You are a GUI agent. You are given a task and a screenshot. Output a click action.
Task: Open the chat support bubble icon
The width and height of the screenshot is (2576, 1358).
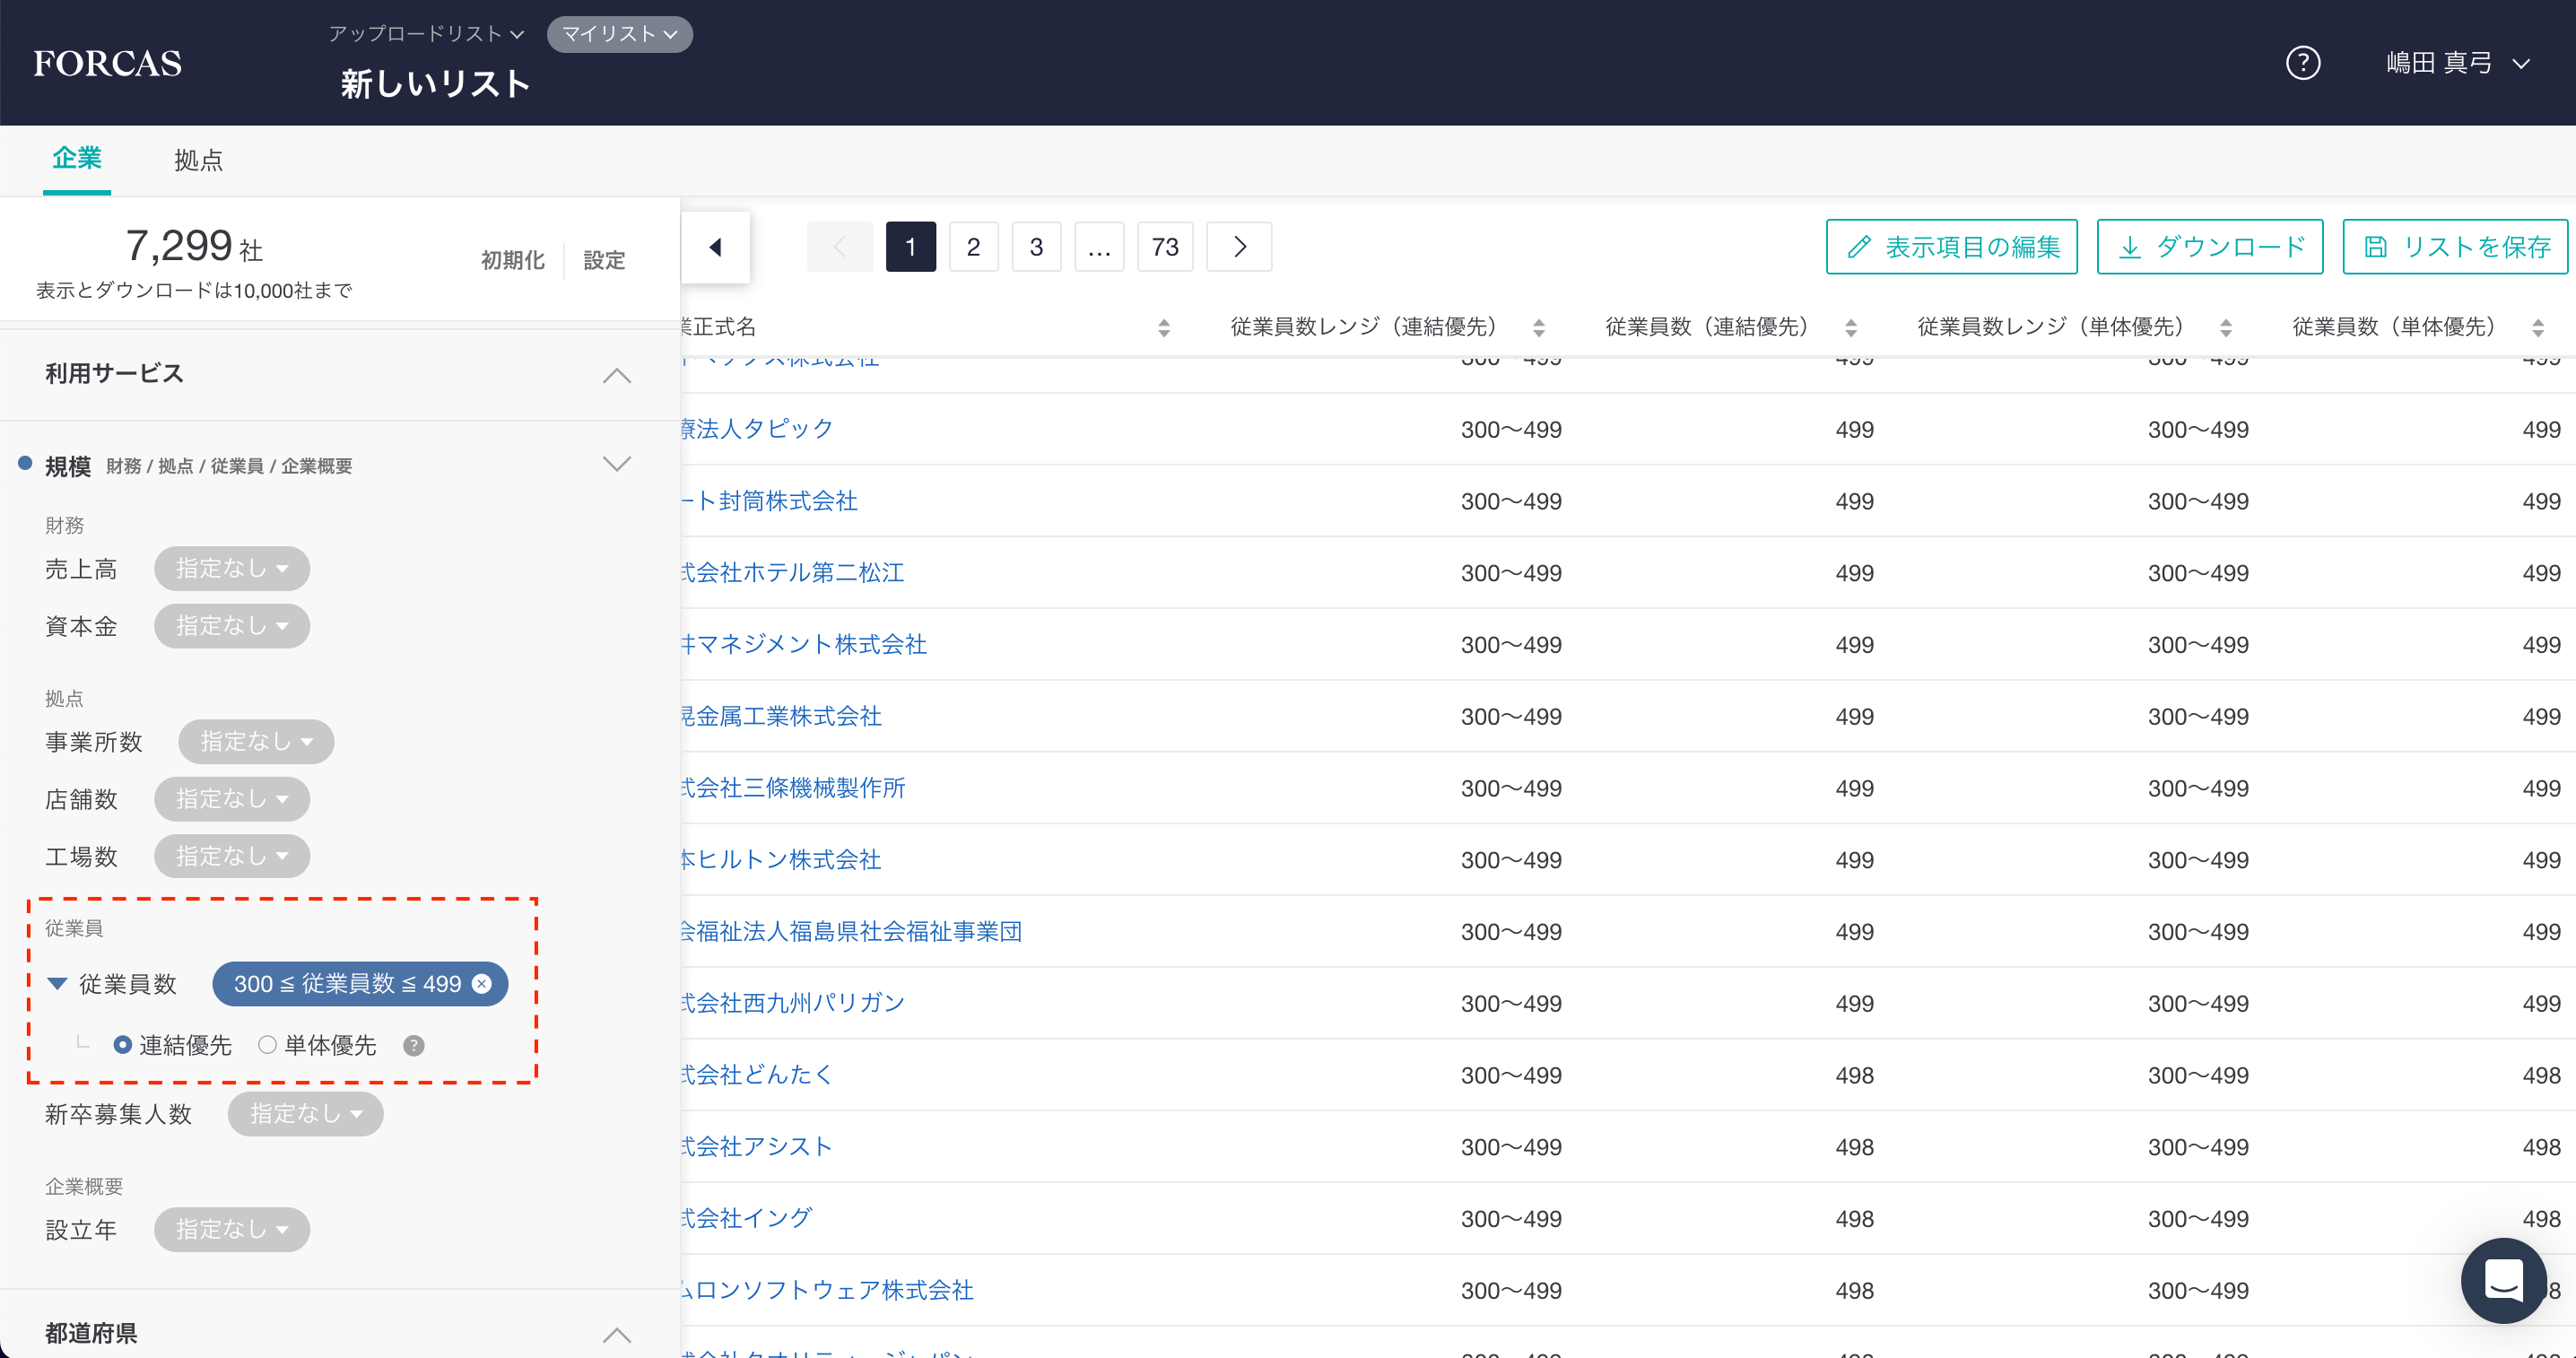pyautogui.click(x=2503, y=1280)
